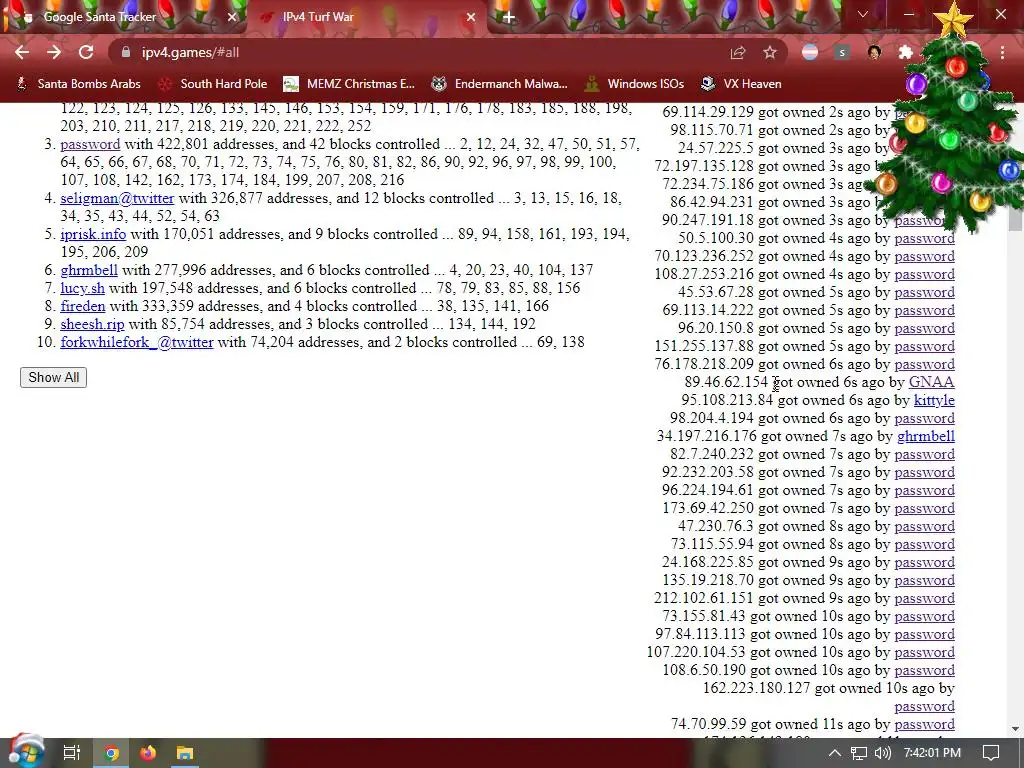
Task: Click the scrollbar down arrow
Action: pyautogui.click(x=1015, y=728)
